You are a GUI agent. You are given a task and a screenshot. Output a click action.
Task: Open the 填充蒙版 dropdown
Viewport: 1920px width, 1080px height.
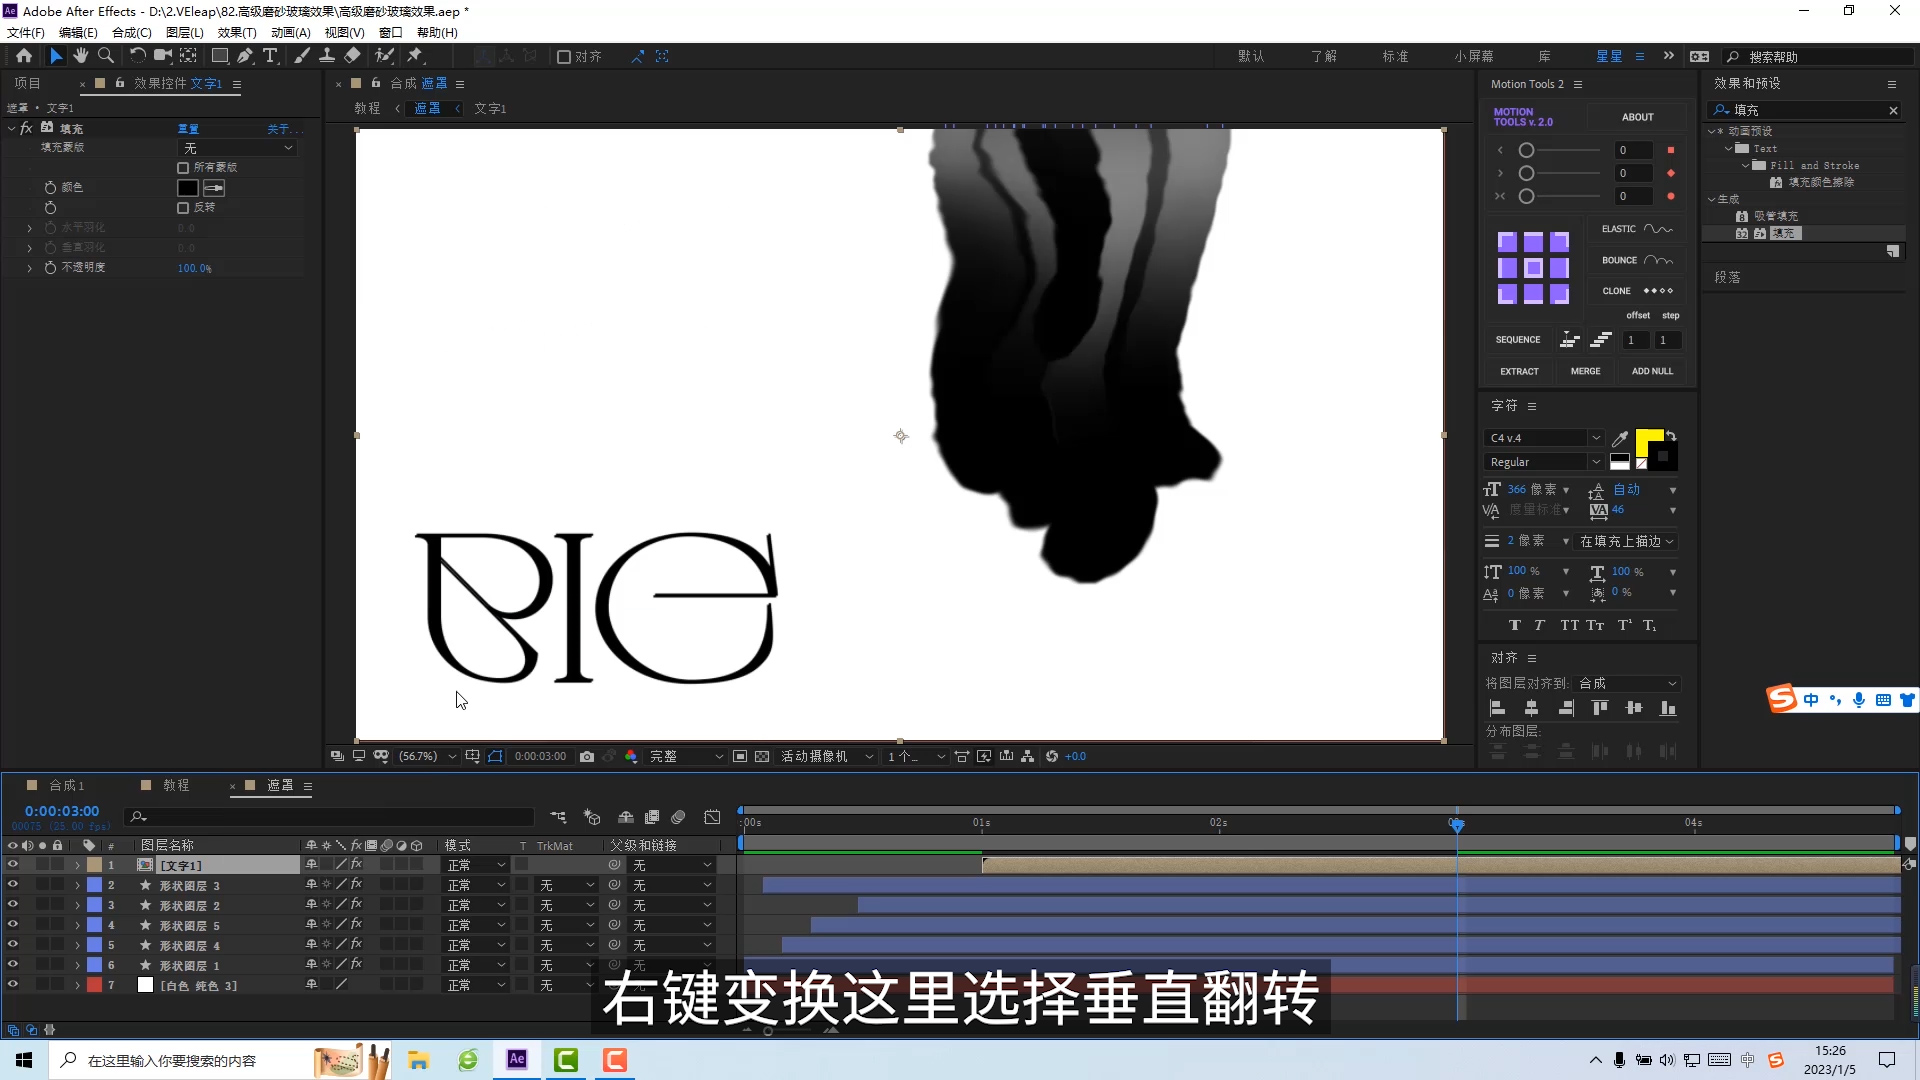(238, 148)
